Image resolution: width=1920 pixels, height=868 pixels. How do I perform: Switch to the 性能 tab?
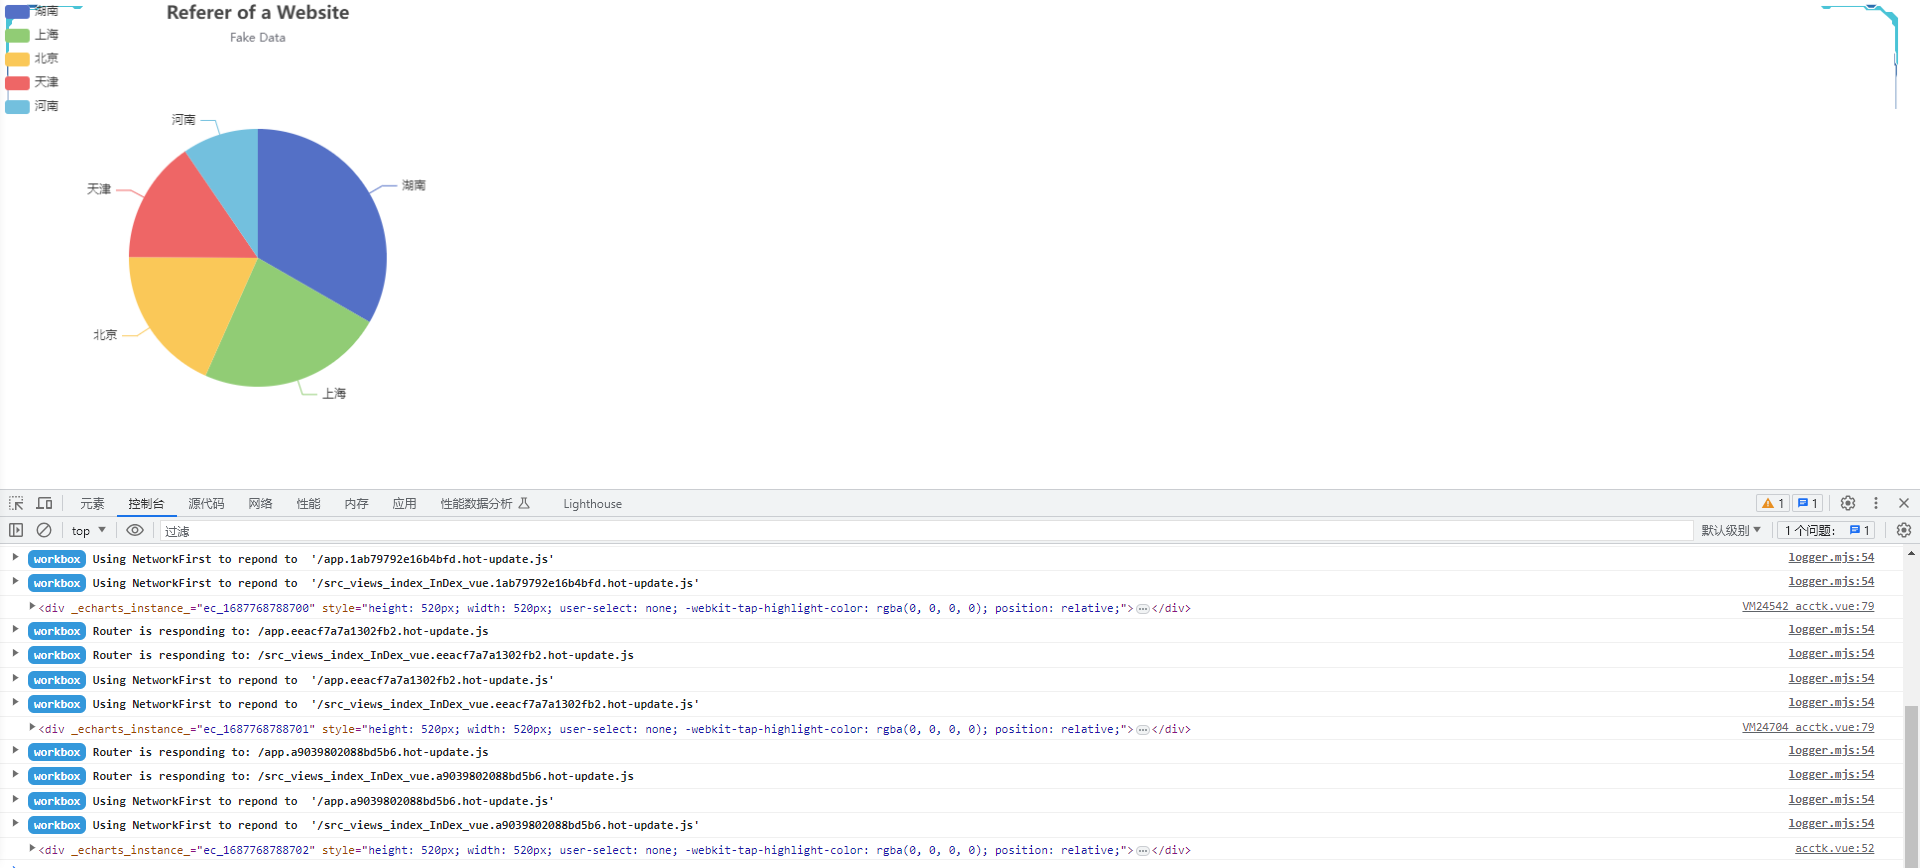click(x=308, y=503)
